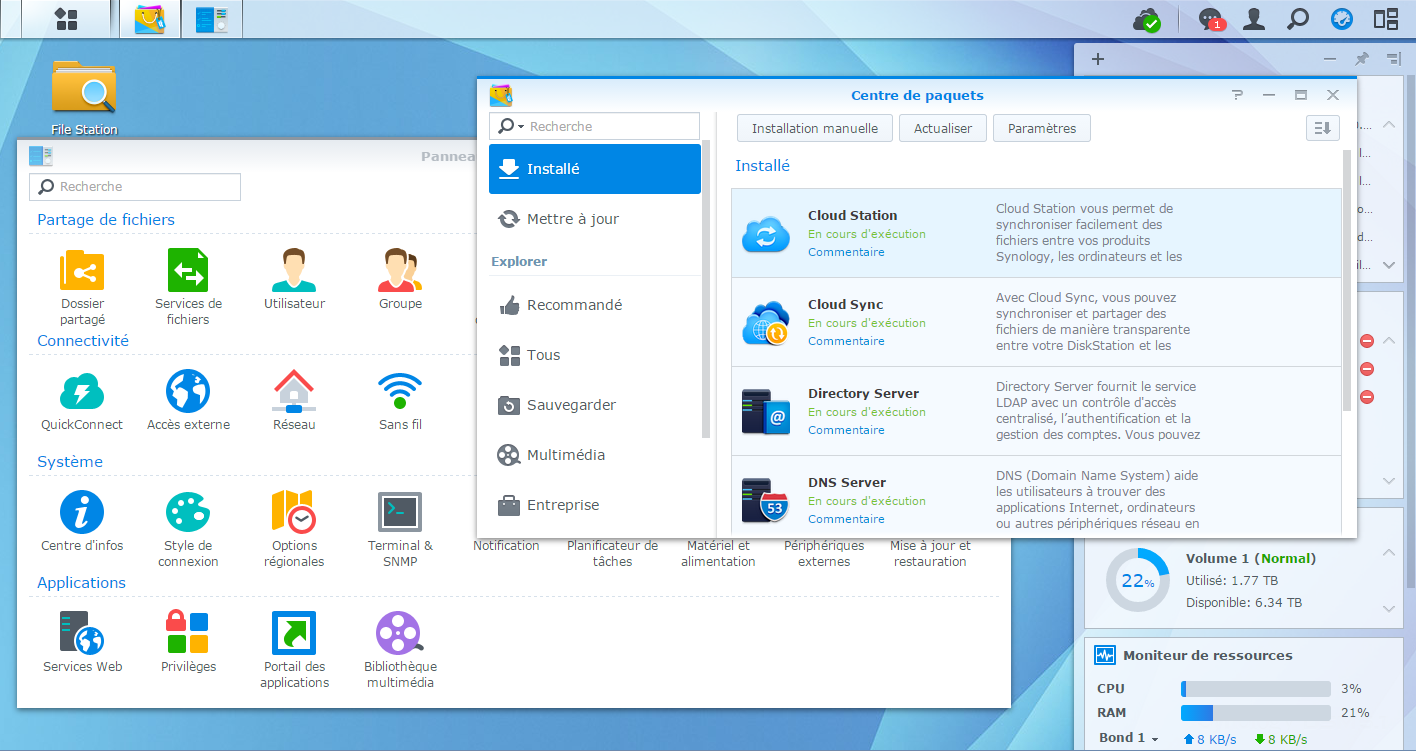Viewport: 1416px width, 751px height.
Task: Click the RAM usage bar
Action: 1256,713
